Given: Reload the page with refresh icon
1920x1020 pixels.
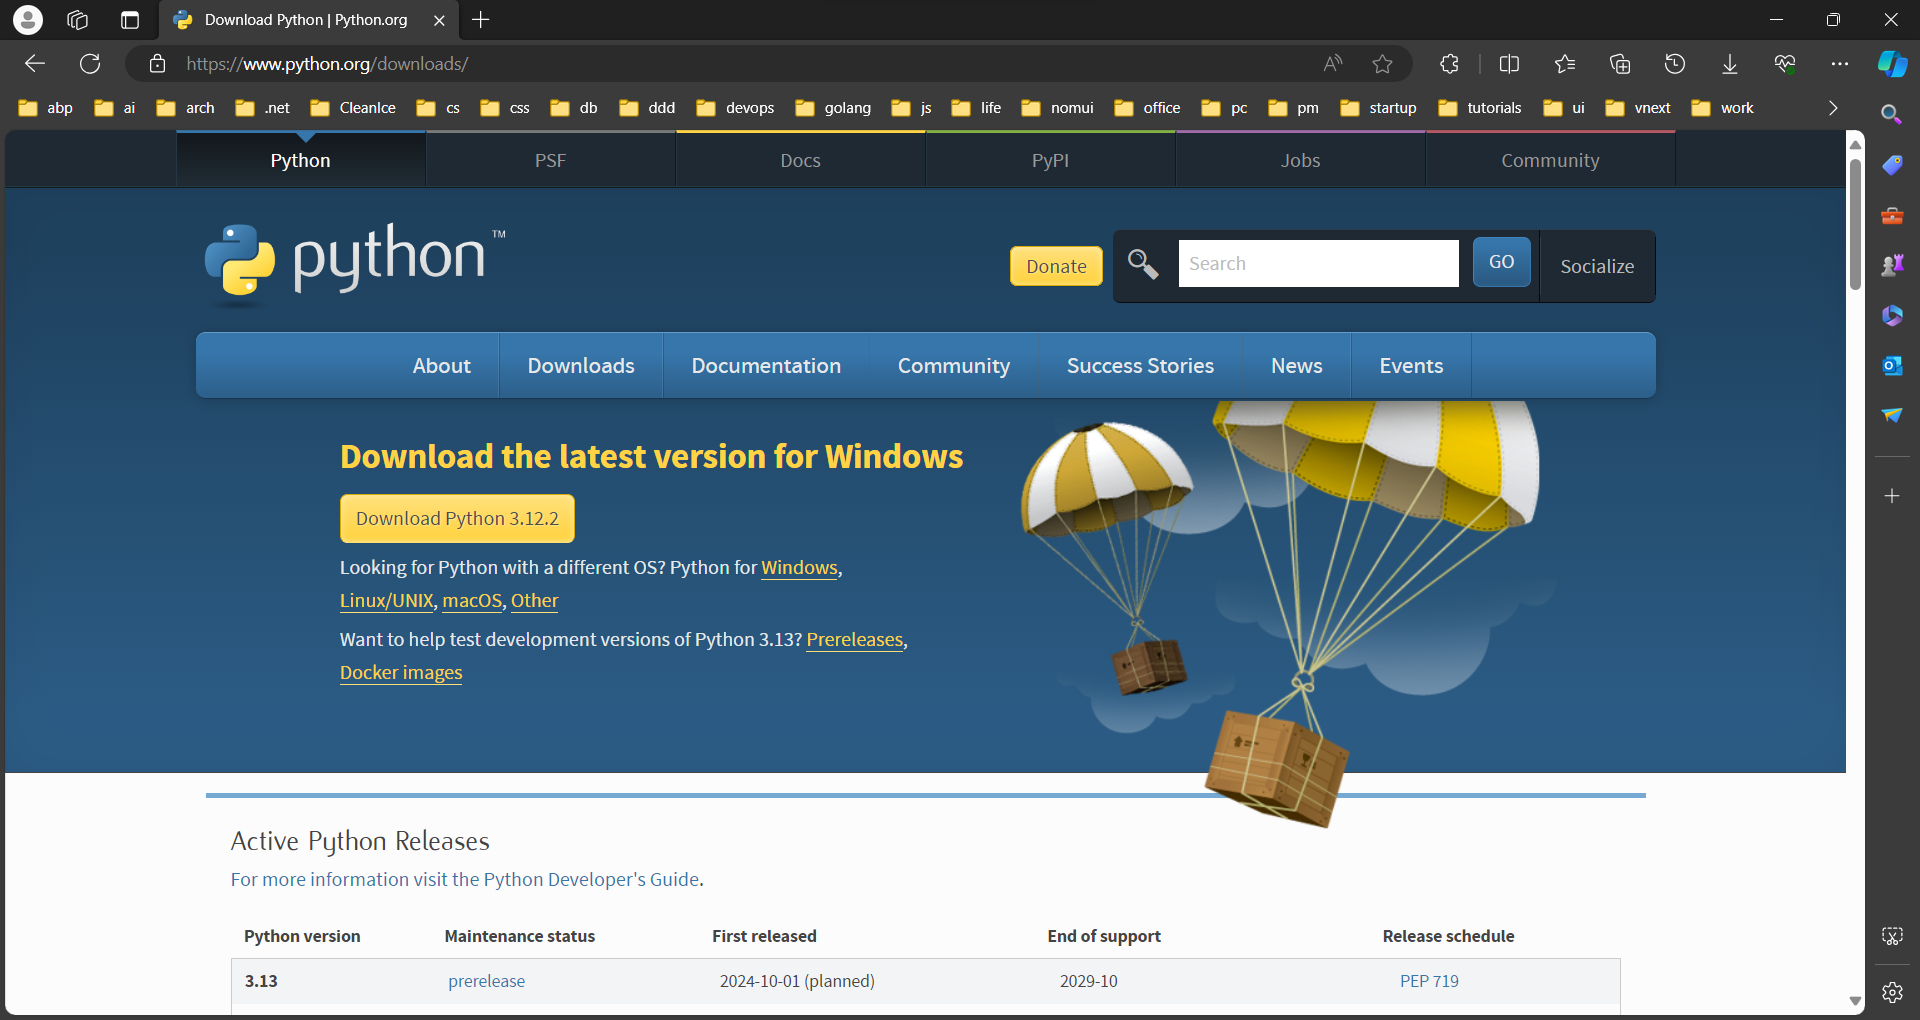Looking at the screenshot, I should click(90, 64).
